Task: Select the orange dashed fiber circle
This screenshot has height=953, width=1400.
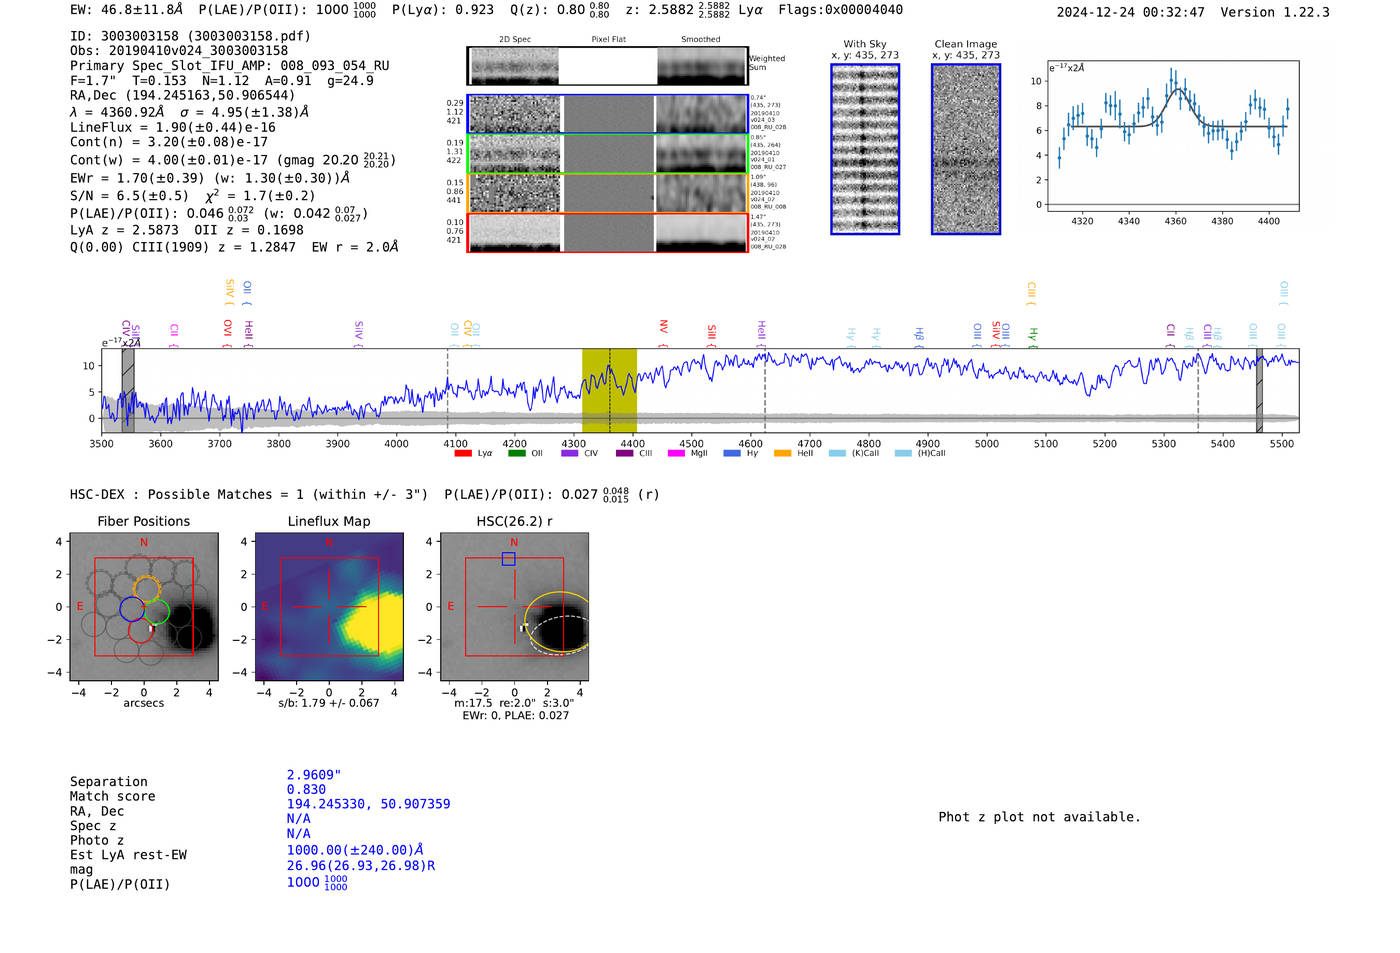Action: pos(146,589)
